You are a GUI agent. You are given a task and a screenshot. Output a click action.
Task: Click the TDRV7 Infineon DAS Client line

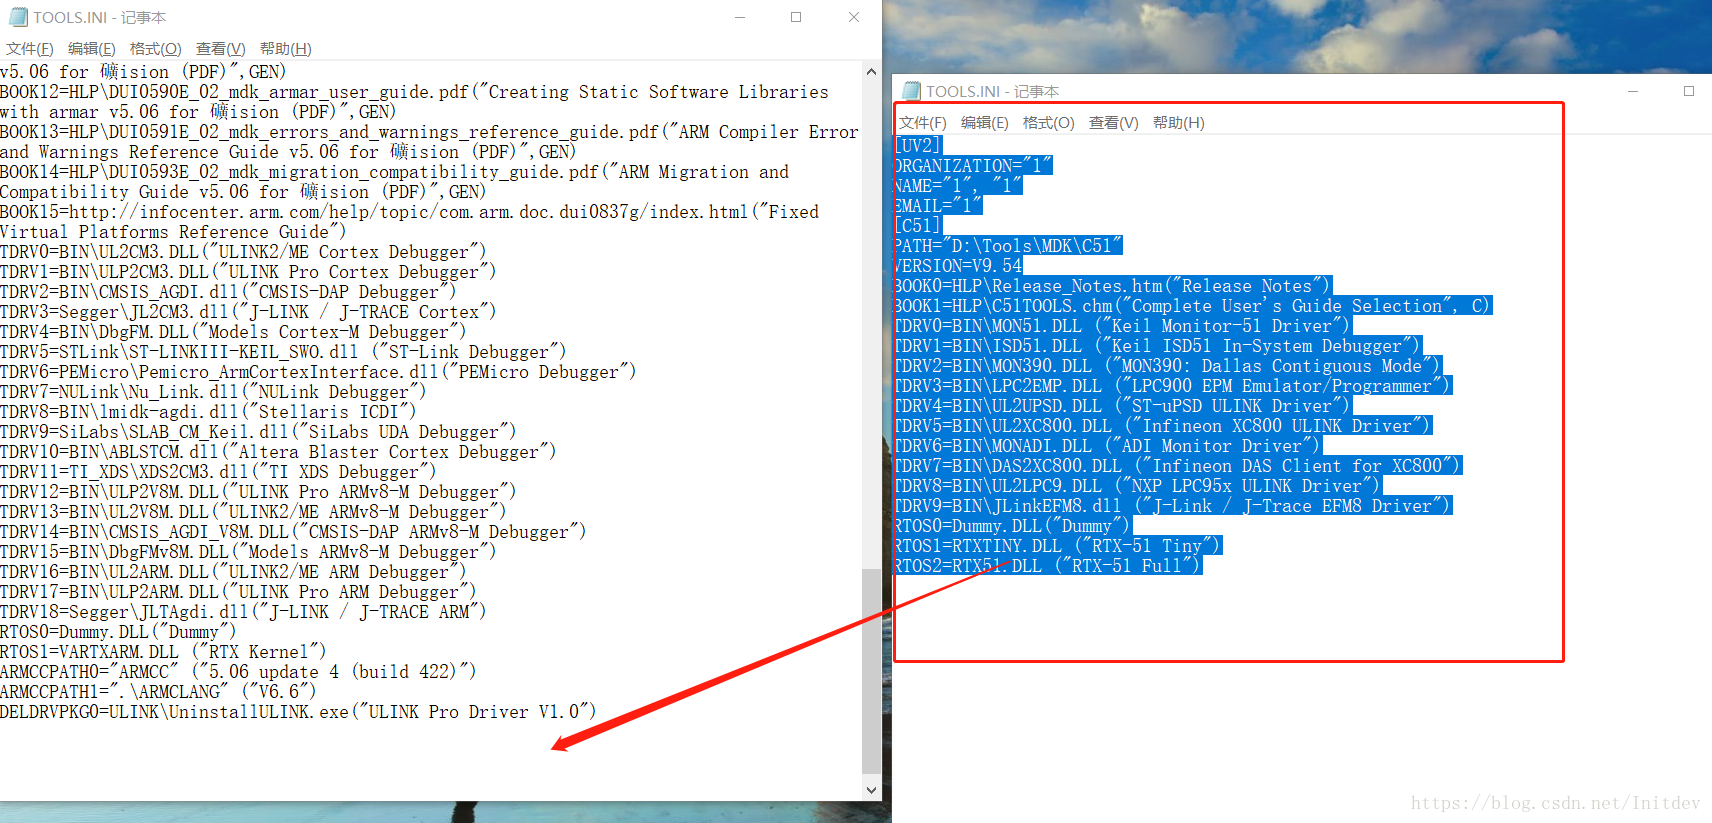coord(1178,466)
